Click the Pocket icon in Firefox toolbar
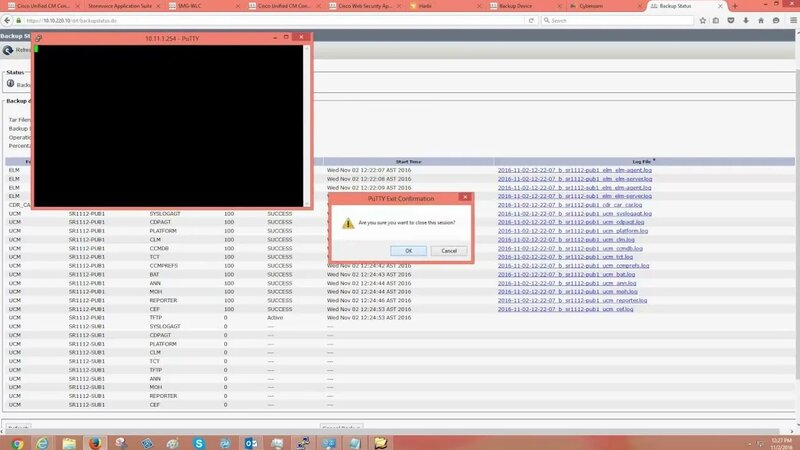The image size is (800, 450). 731,20
